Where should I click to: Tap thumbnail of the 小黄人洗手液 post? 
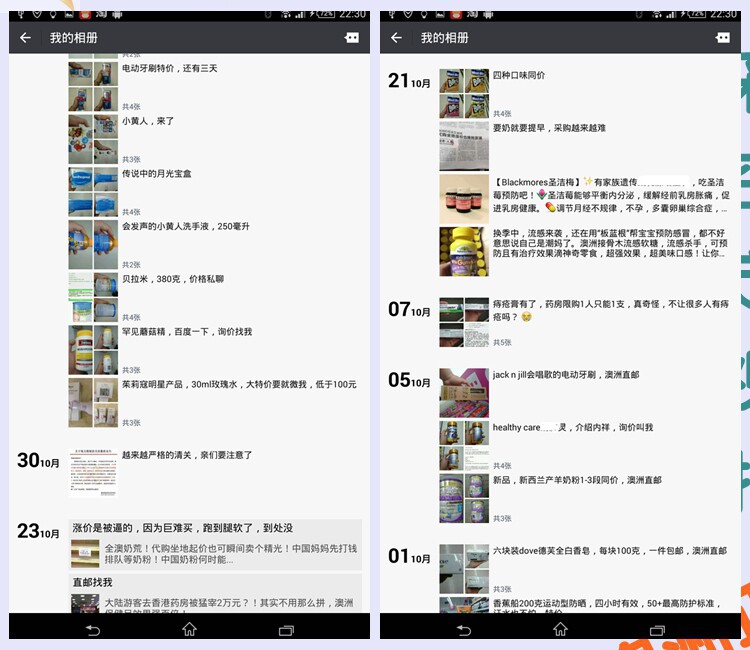[93, 244]
